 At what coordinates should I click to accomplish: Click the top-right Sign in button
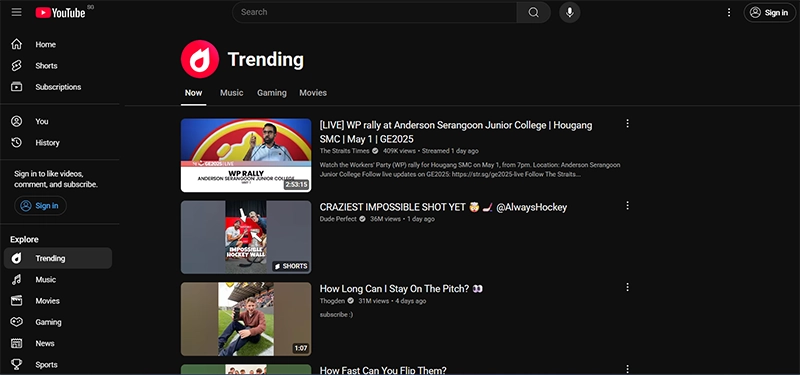tap(769, 13)
